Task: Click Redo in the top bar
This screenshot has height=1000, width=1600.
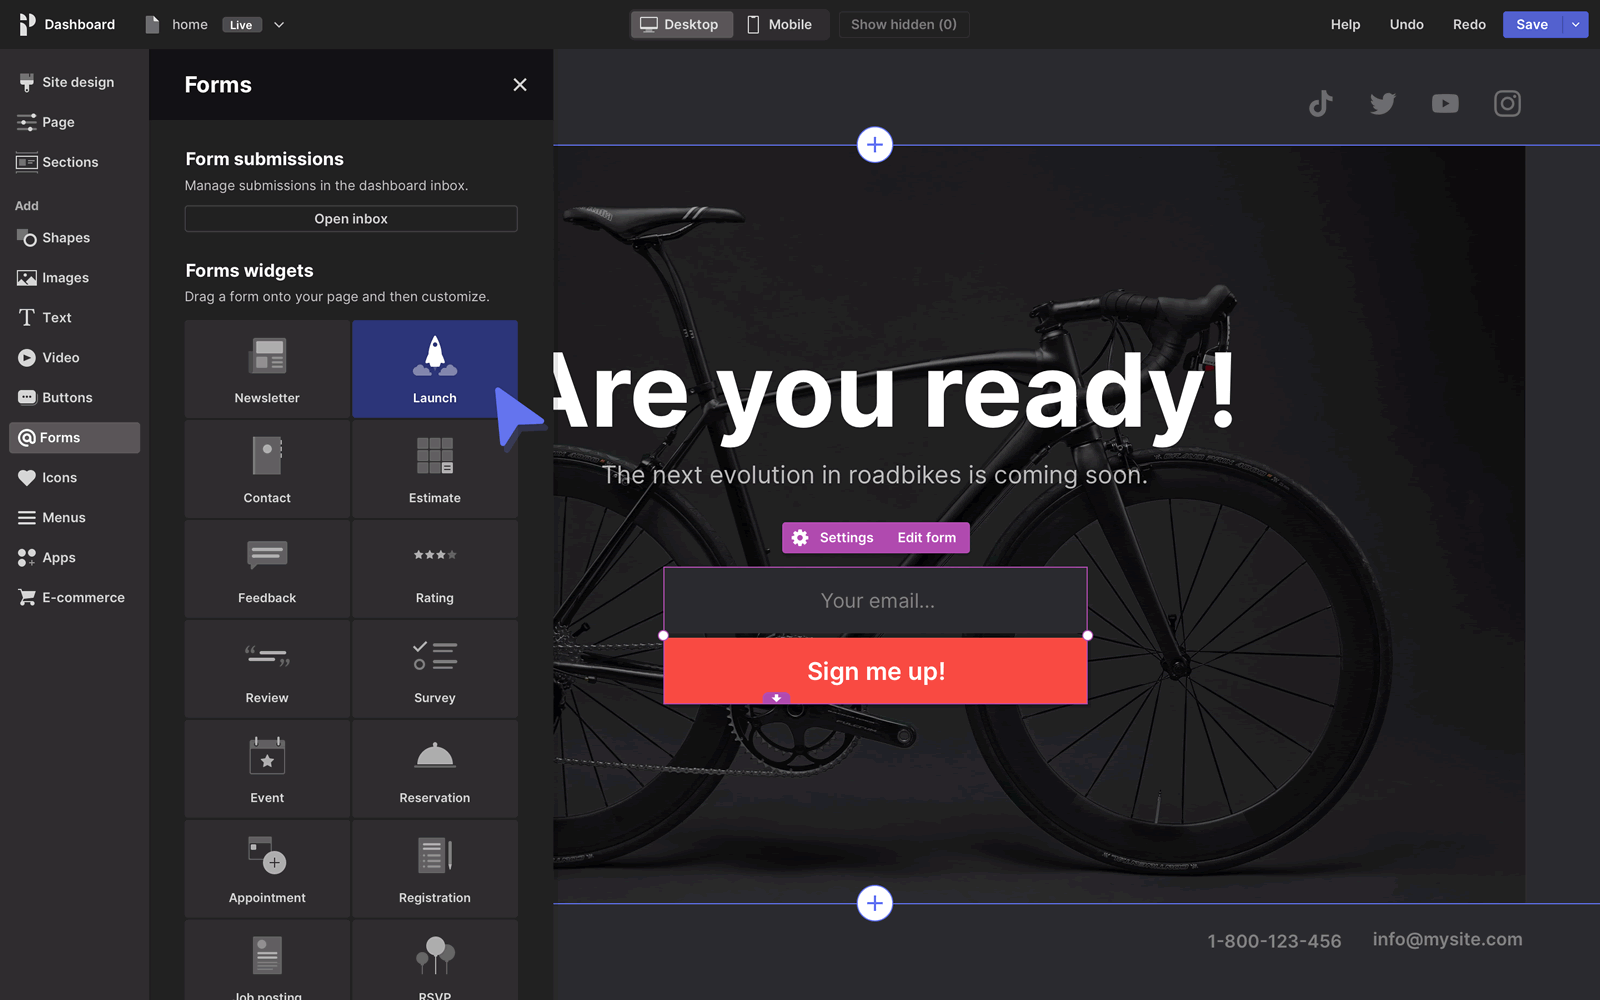Action: (x=1469, y=25)
